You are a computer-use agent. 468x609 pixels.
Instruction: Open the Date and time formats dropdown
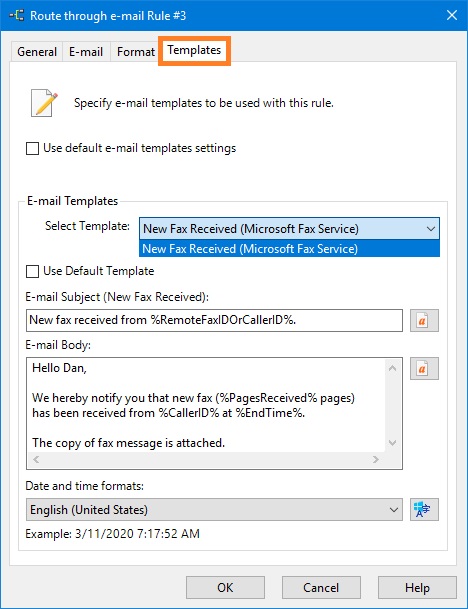214,510
